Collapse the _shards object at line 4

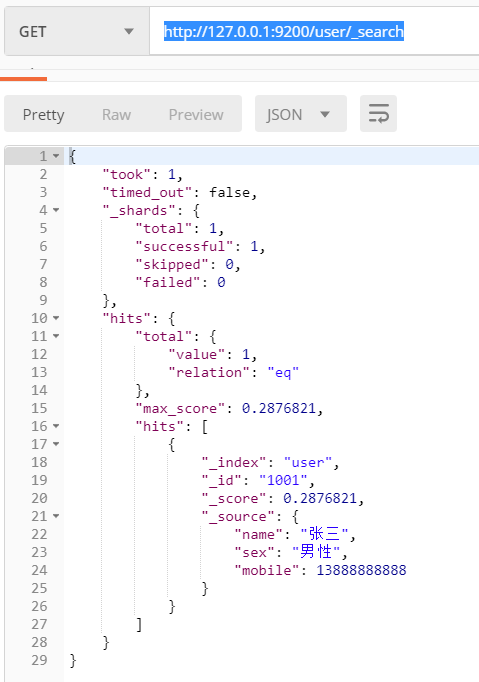coord(56,210)
